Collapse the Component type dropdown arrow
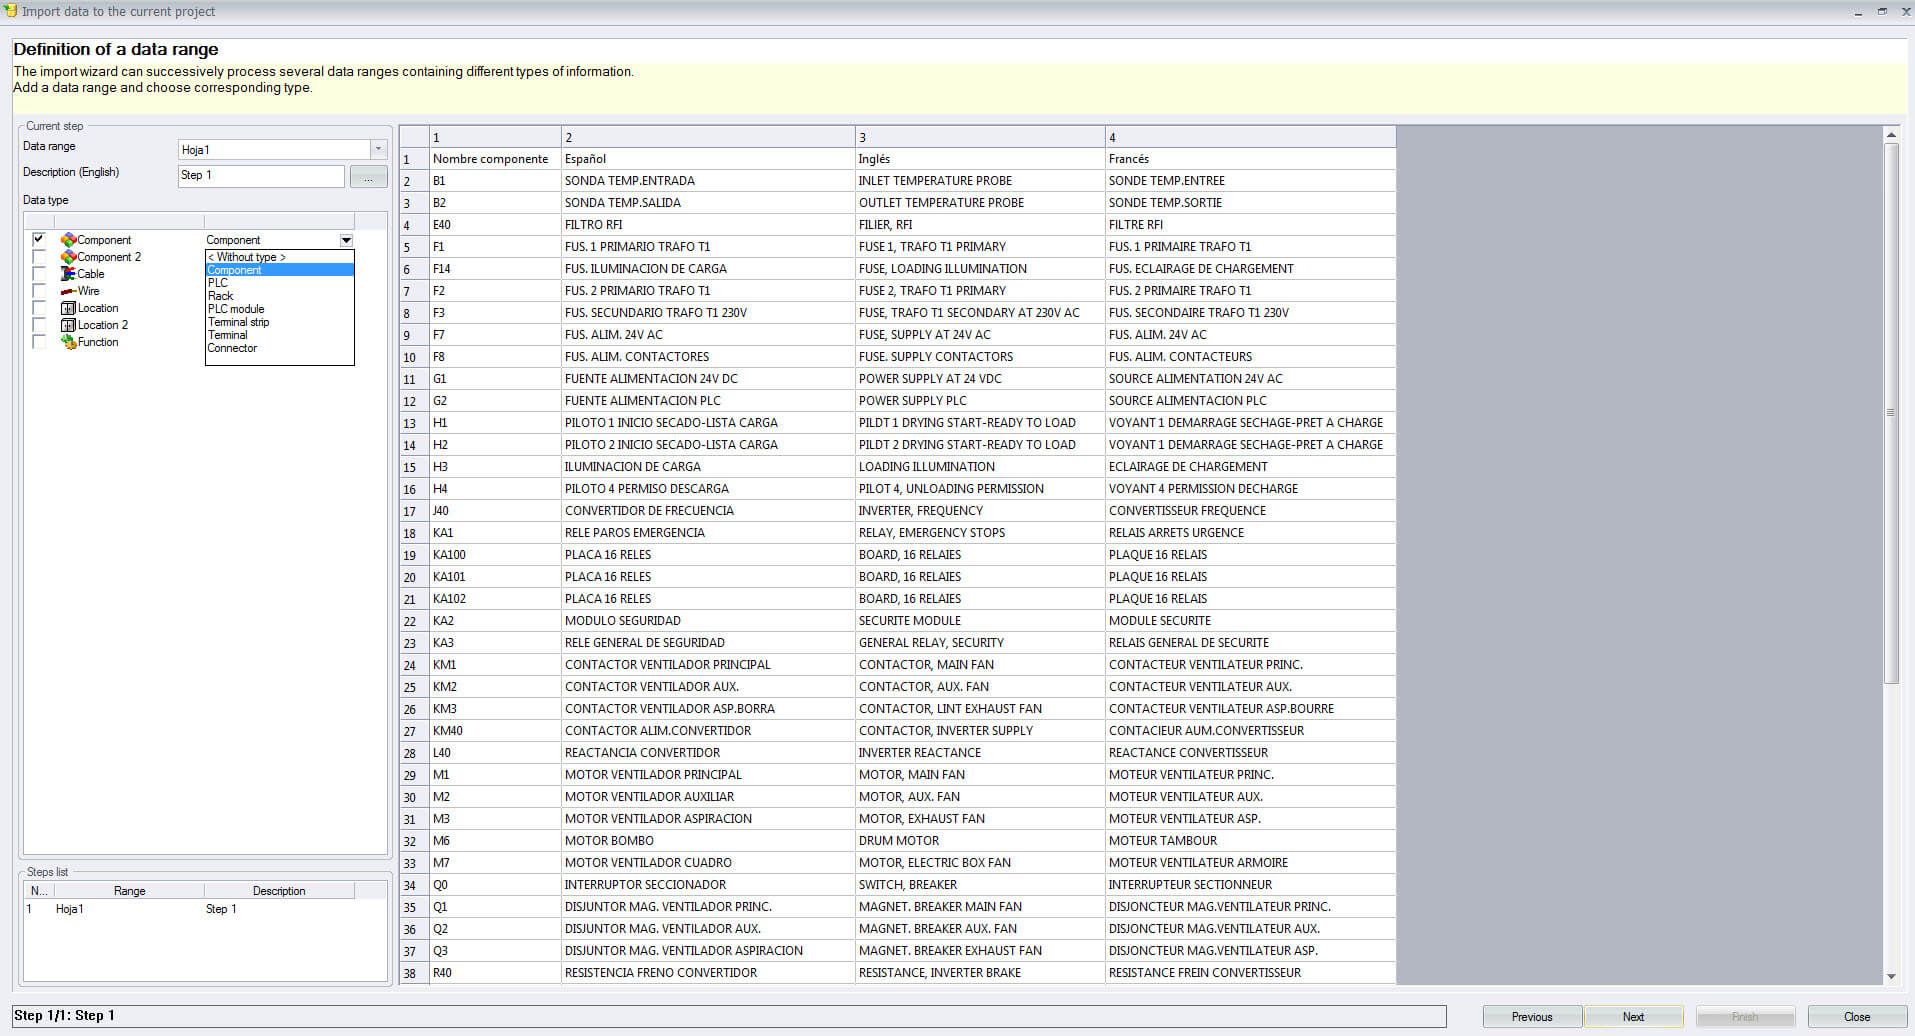 [x=346, y=240]
